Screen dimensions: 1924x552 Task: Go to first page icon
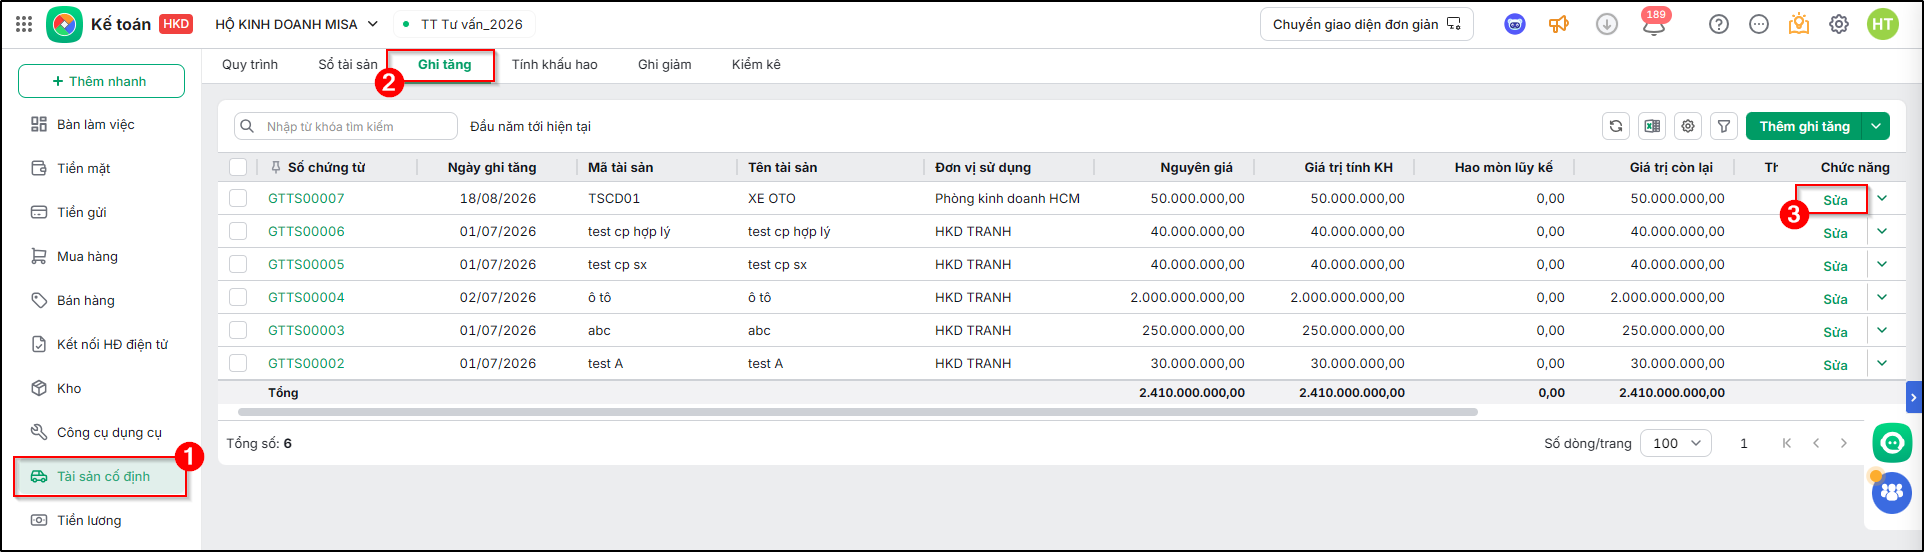click(1787, 443)
